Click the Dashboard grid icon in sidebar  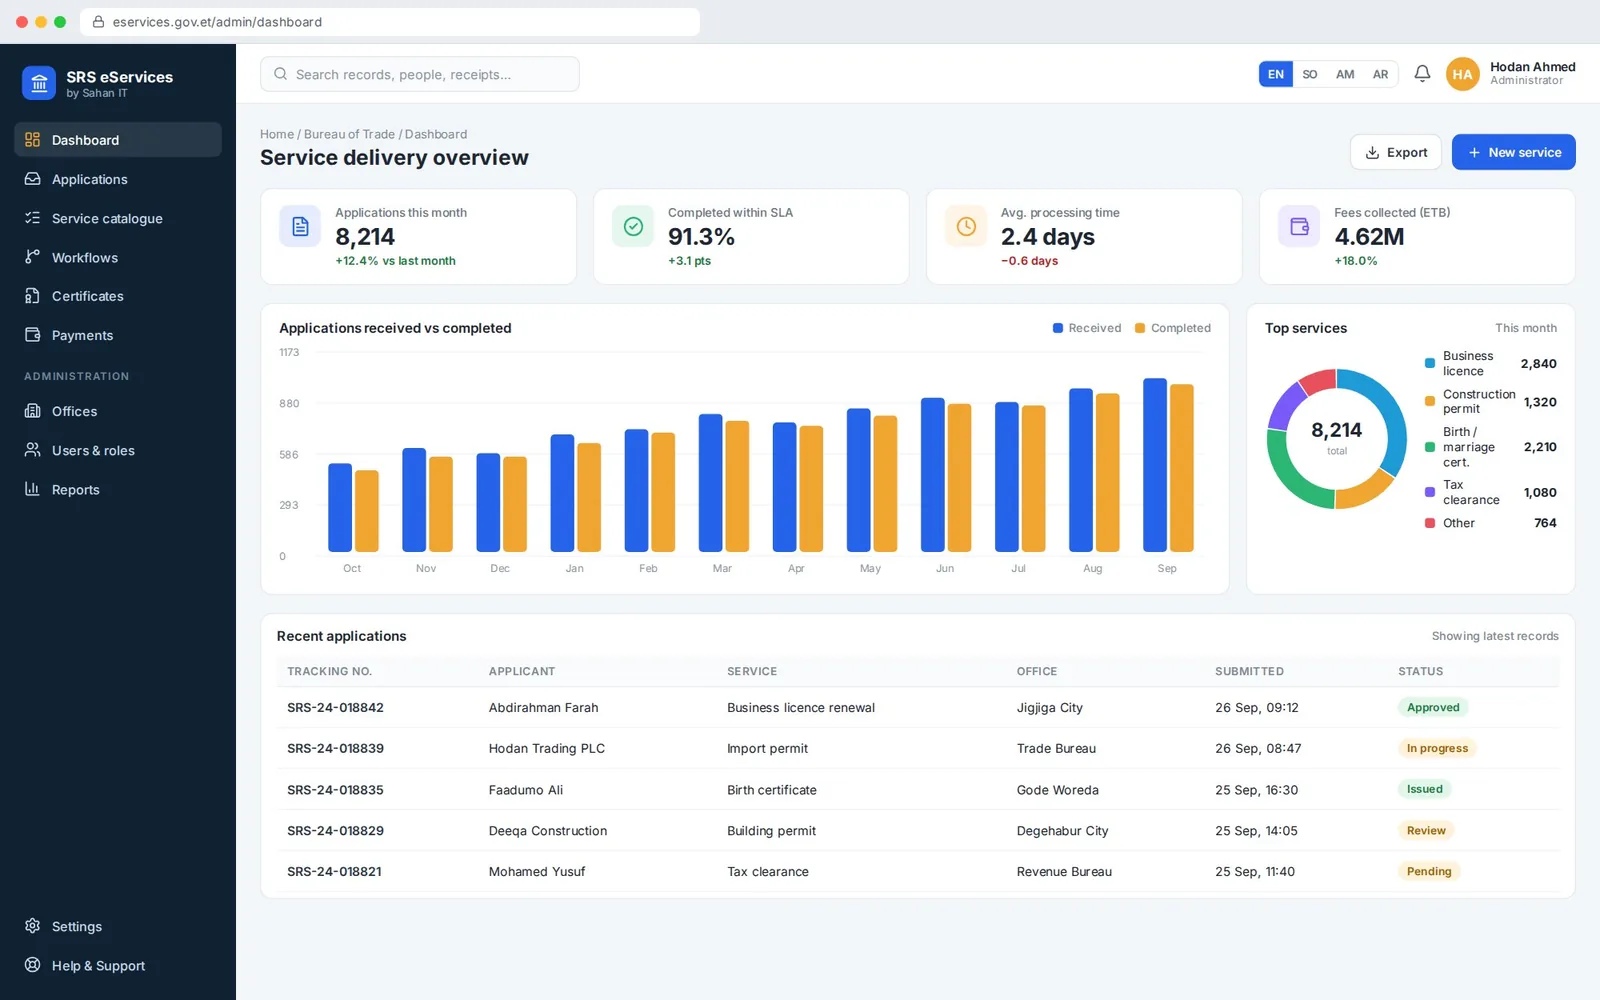coord(33,140)
